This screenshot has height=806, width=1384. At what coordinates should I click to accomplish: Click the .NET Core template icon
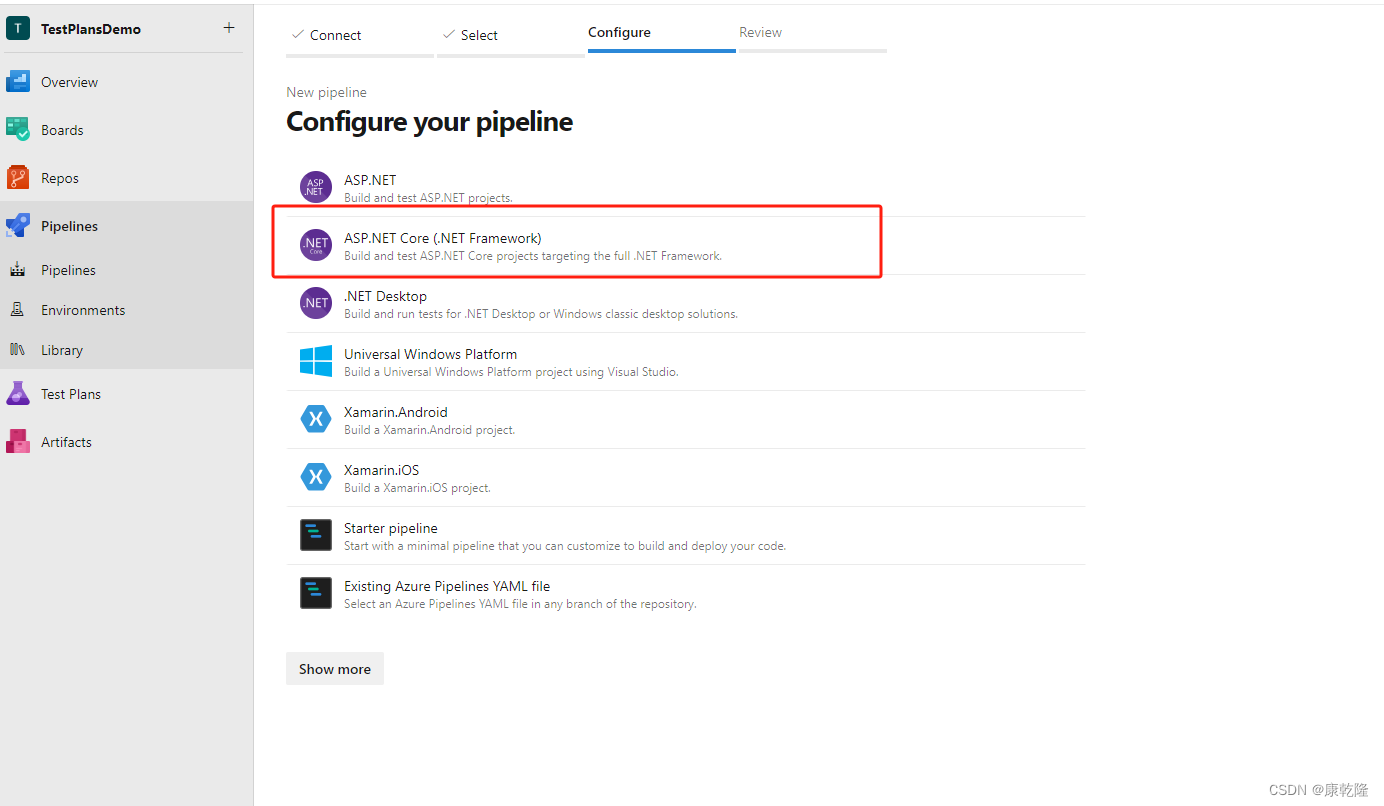tap(316, 246)
